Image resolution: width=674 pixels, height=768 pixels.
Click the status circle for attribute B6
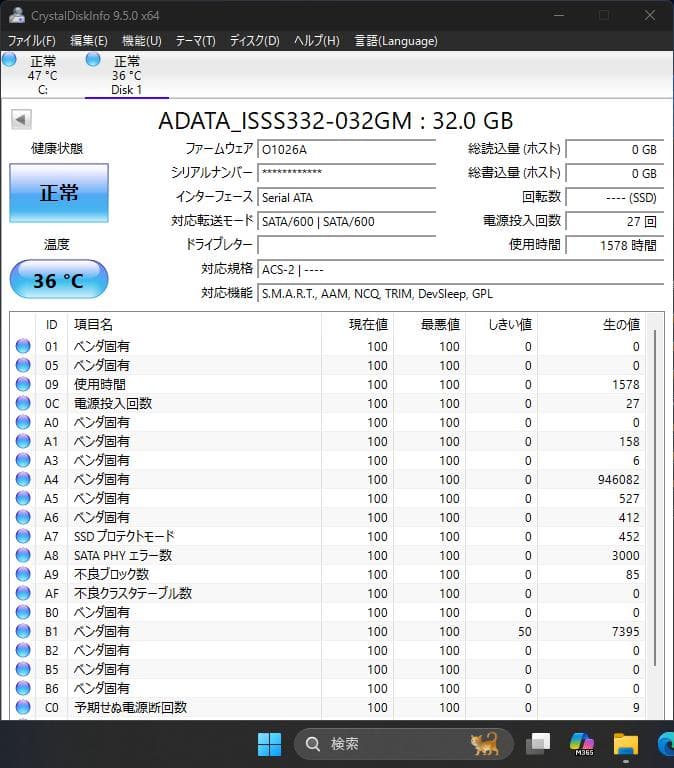point(23,688)
